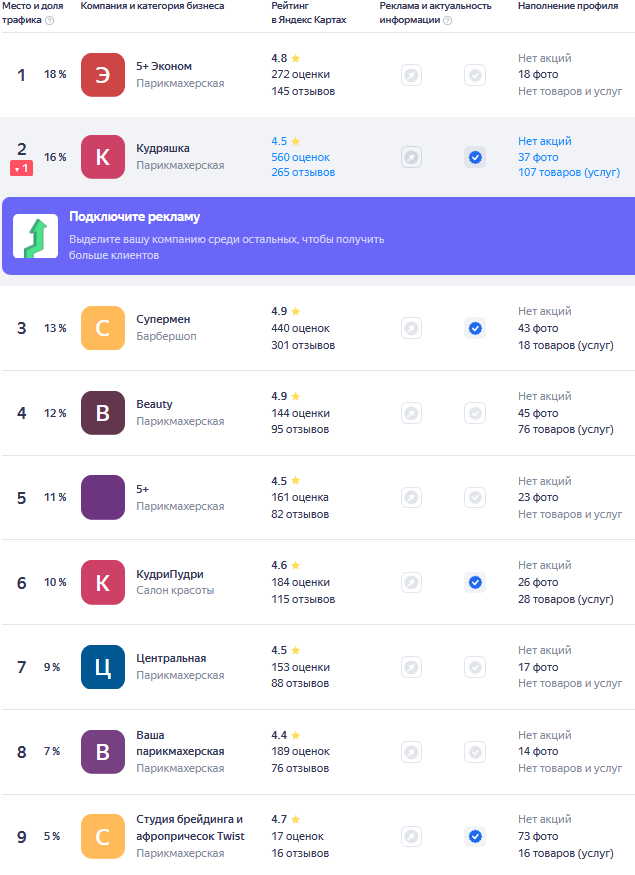Click the blue verified badge for Кудряшка

(475, 157)
